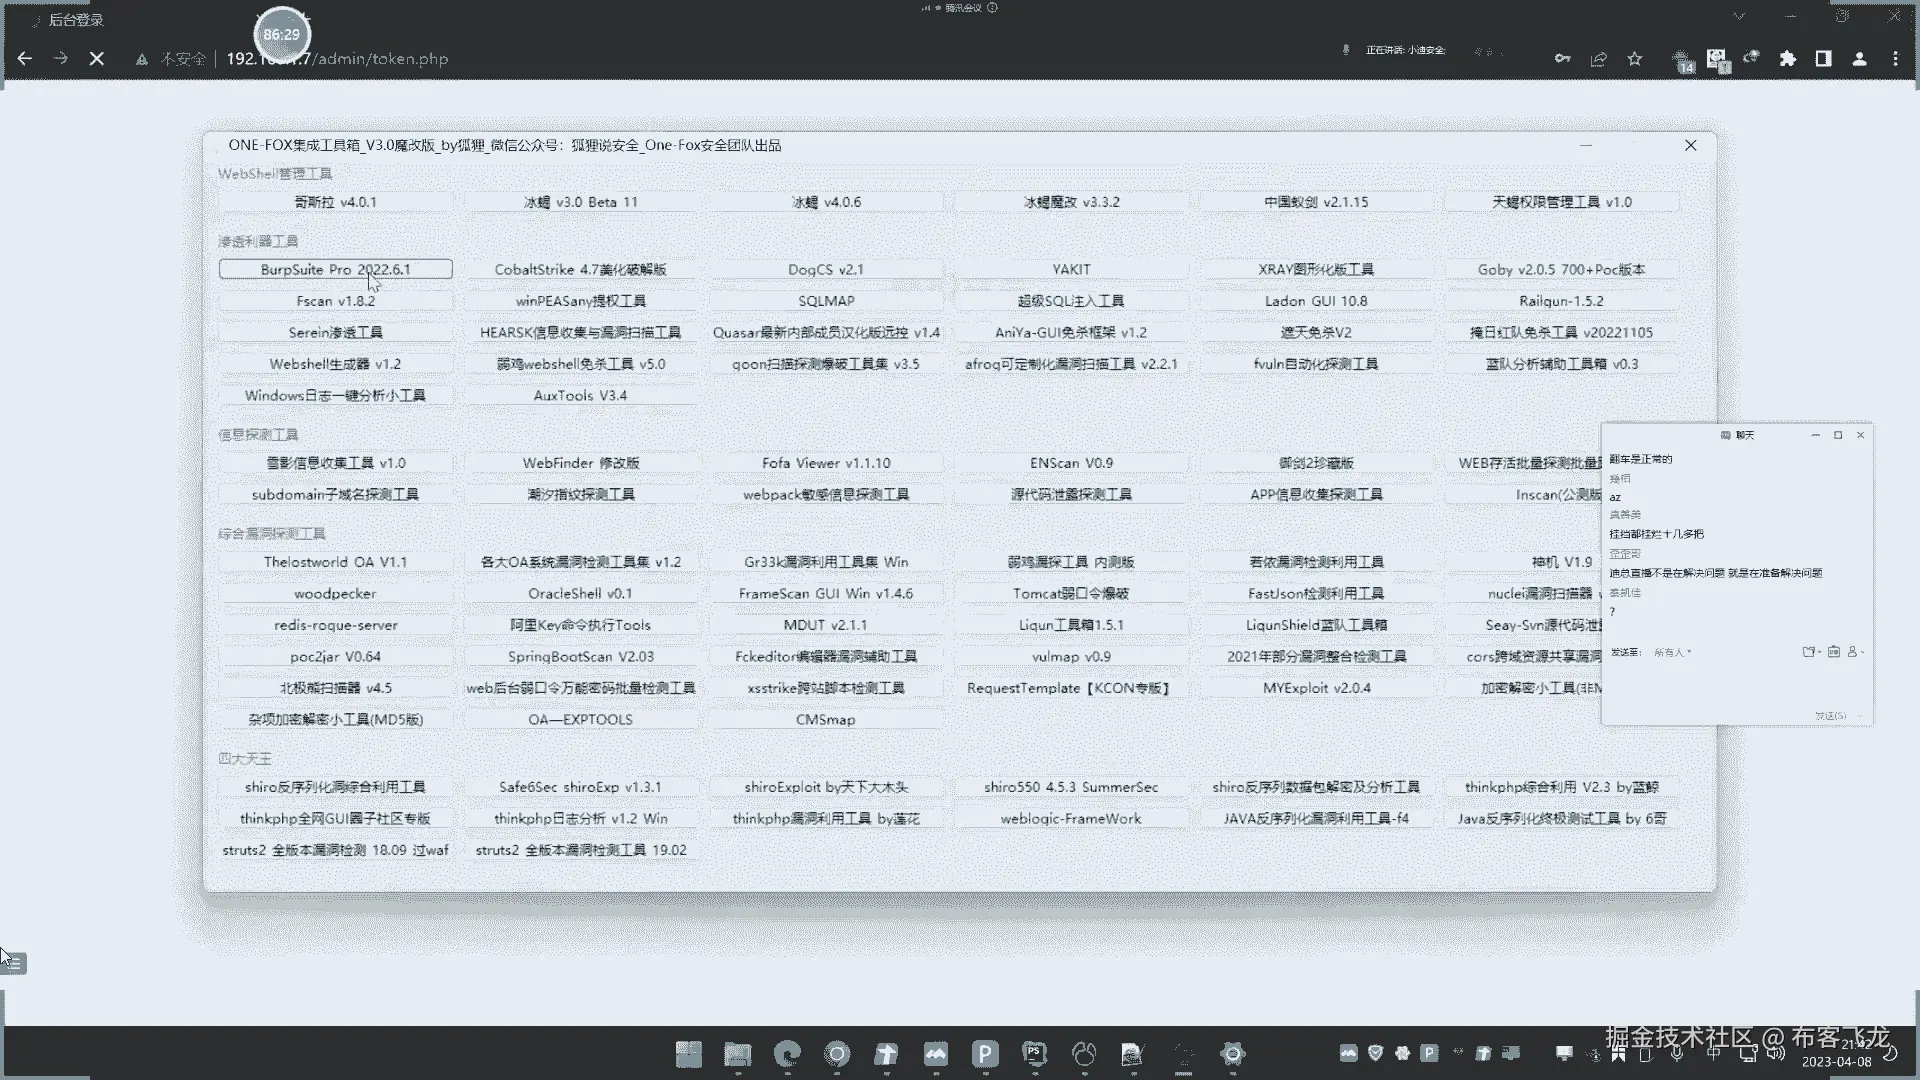The height and width of the screenshot is (1080, 1920).
Task: Open the browser profile avatar icon
Action: coord(1859,59)
